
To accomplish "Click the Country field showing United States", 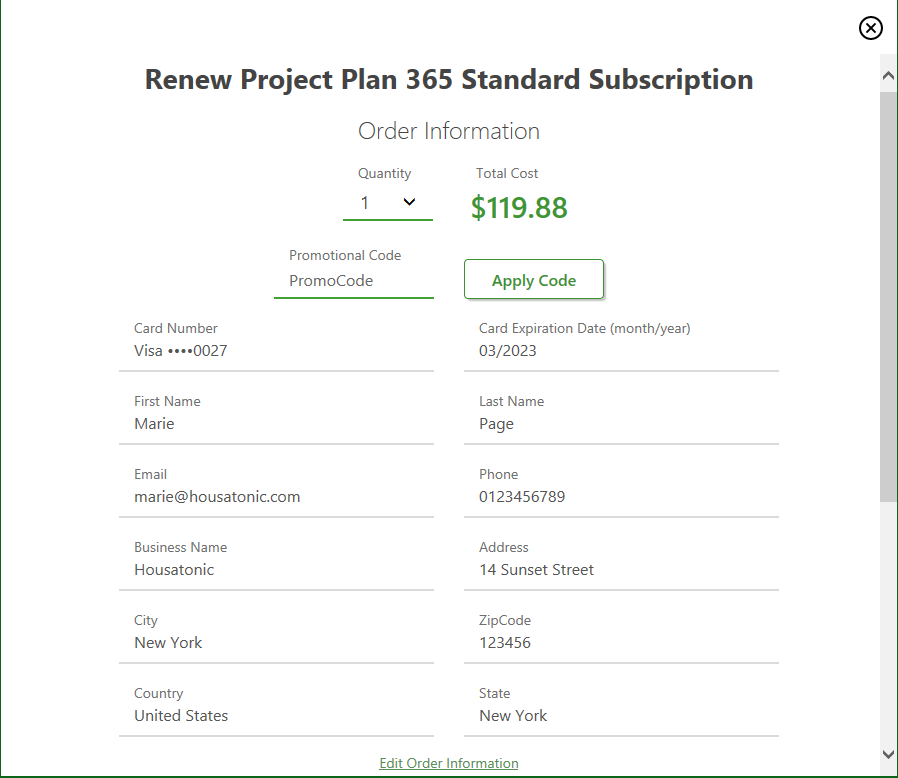I will click(x=276, y=716).
